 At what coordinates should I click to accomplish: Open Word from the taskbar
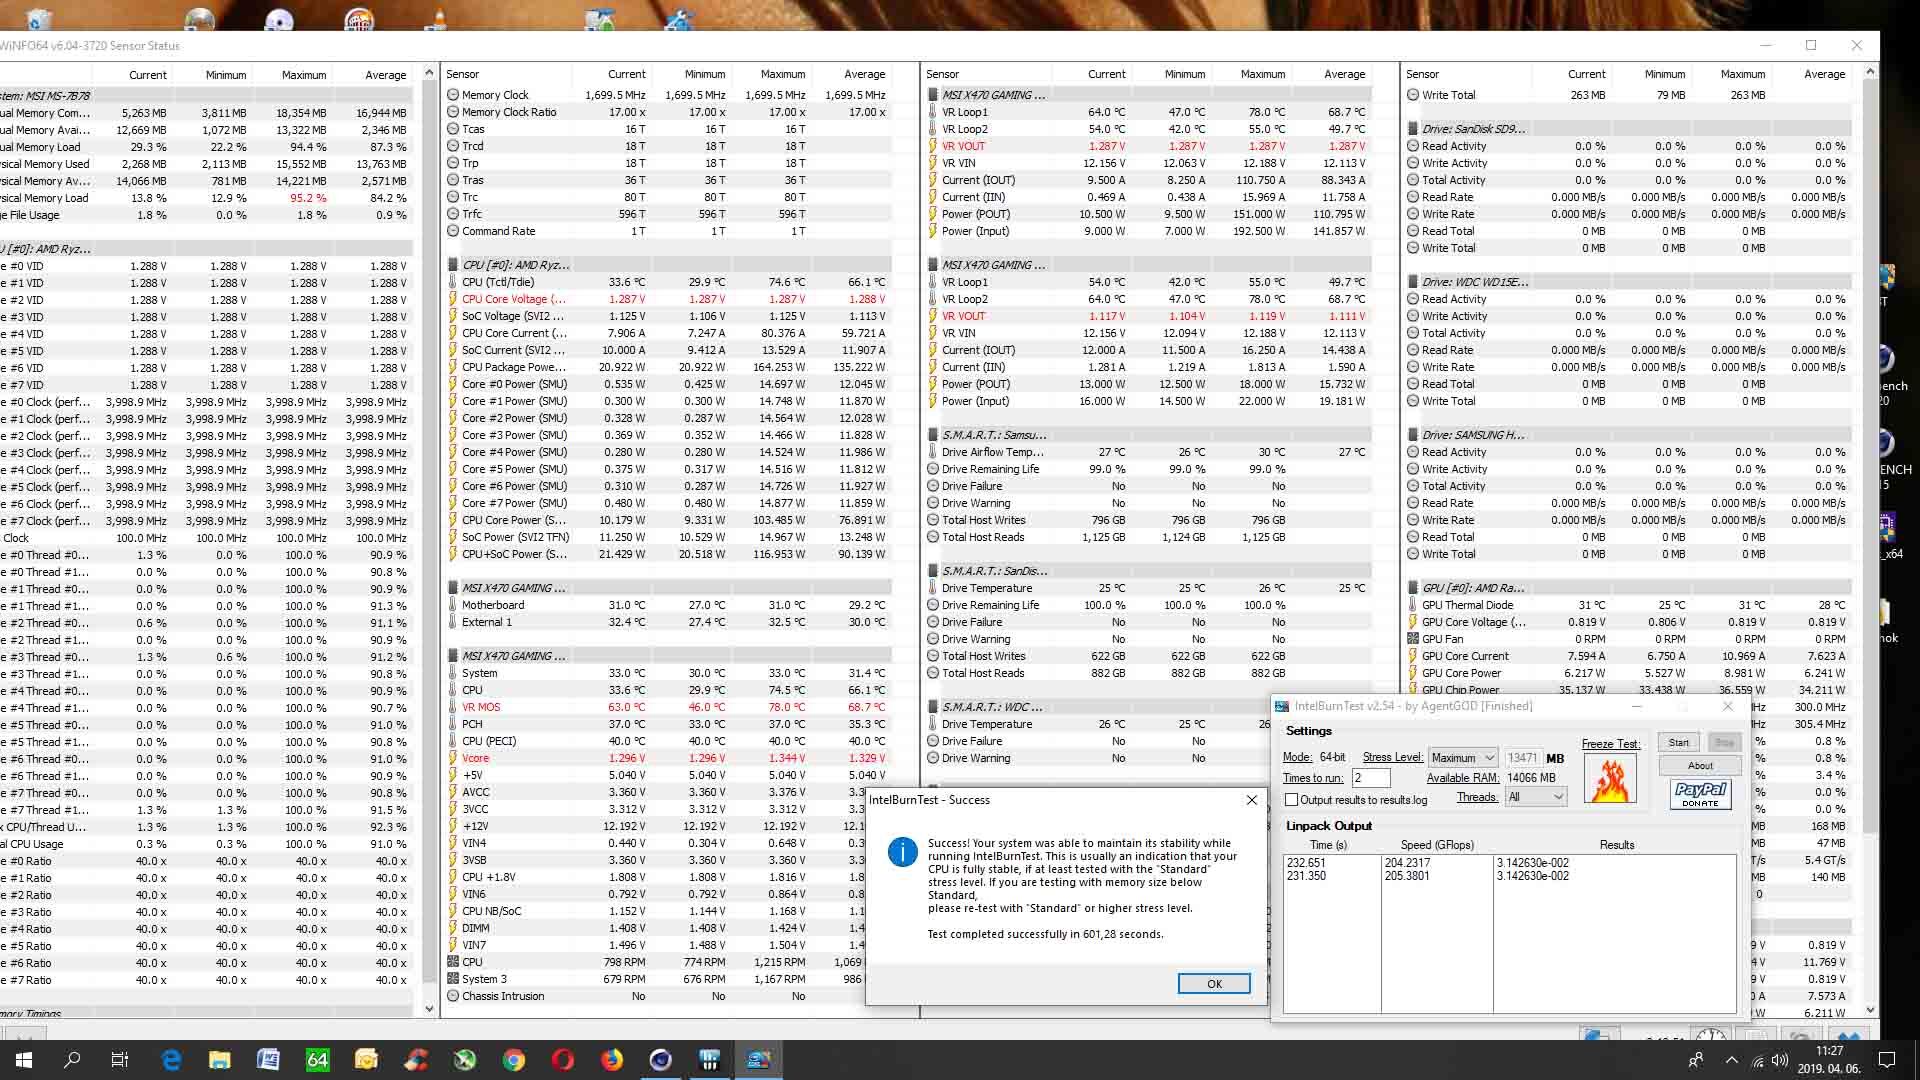coord(268,1060)
